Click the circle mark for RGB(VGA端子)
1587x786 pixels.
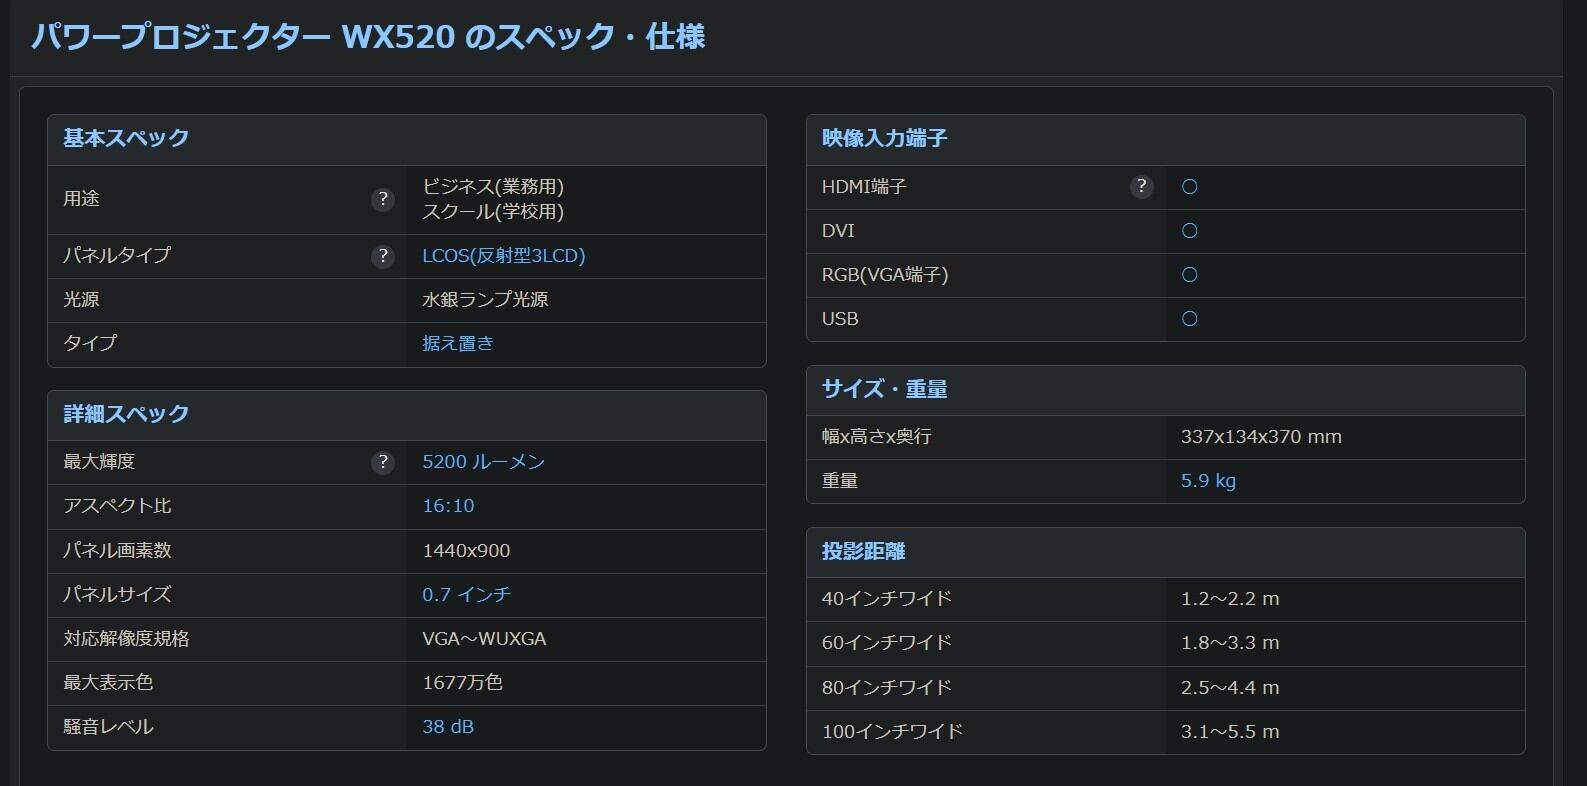(x=1189, y=275)
